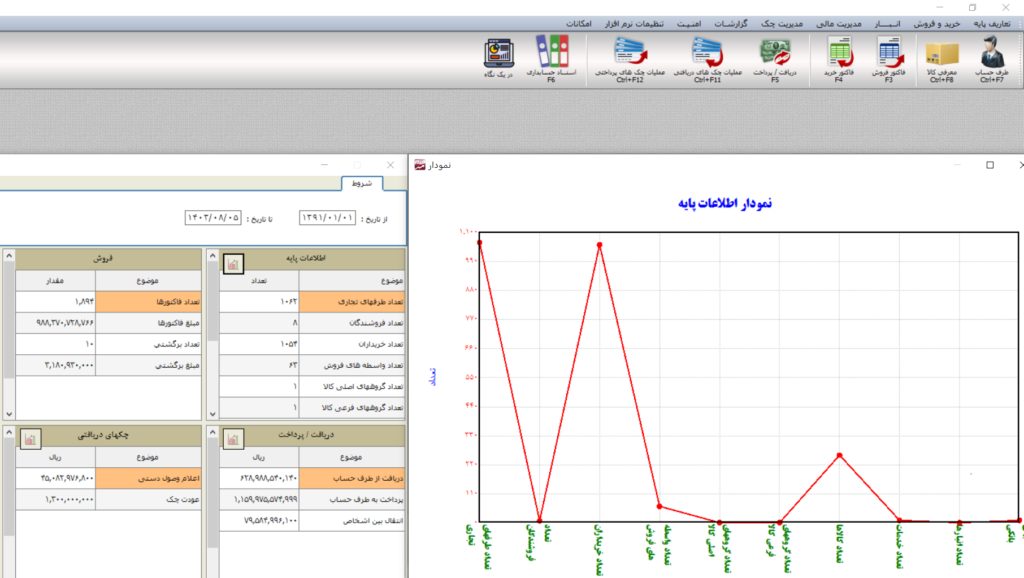Switch to the شروط tab
This screenshot has width=1024, height=578.
362,184
